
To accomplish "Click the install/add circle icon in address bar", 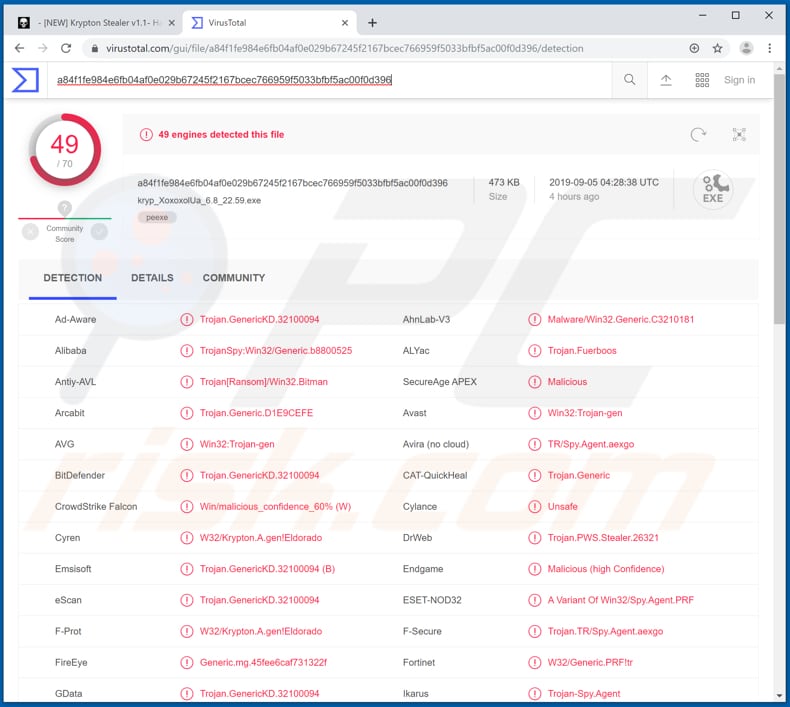I will [x=694, y=48].
